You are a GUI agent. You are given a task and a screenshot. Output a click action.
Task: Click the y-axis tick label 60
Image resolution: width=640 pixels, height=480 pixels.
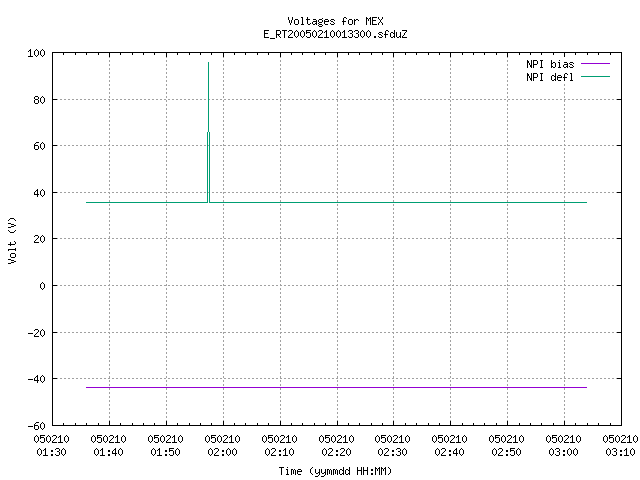pyautogui.click(x=39, y=146)
